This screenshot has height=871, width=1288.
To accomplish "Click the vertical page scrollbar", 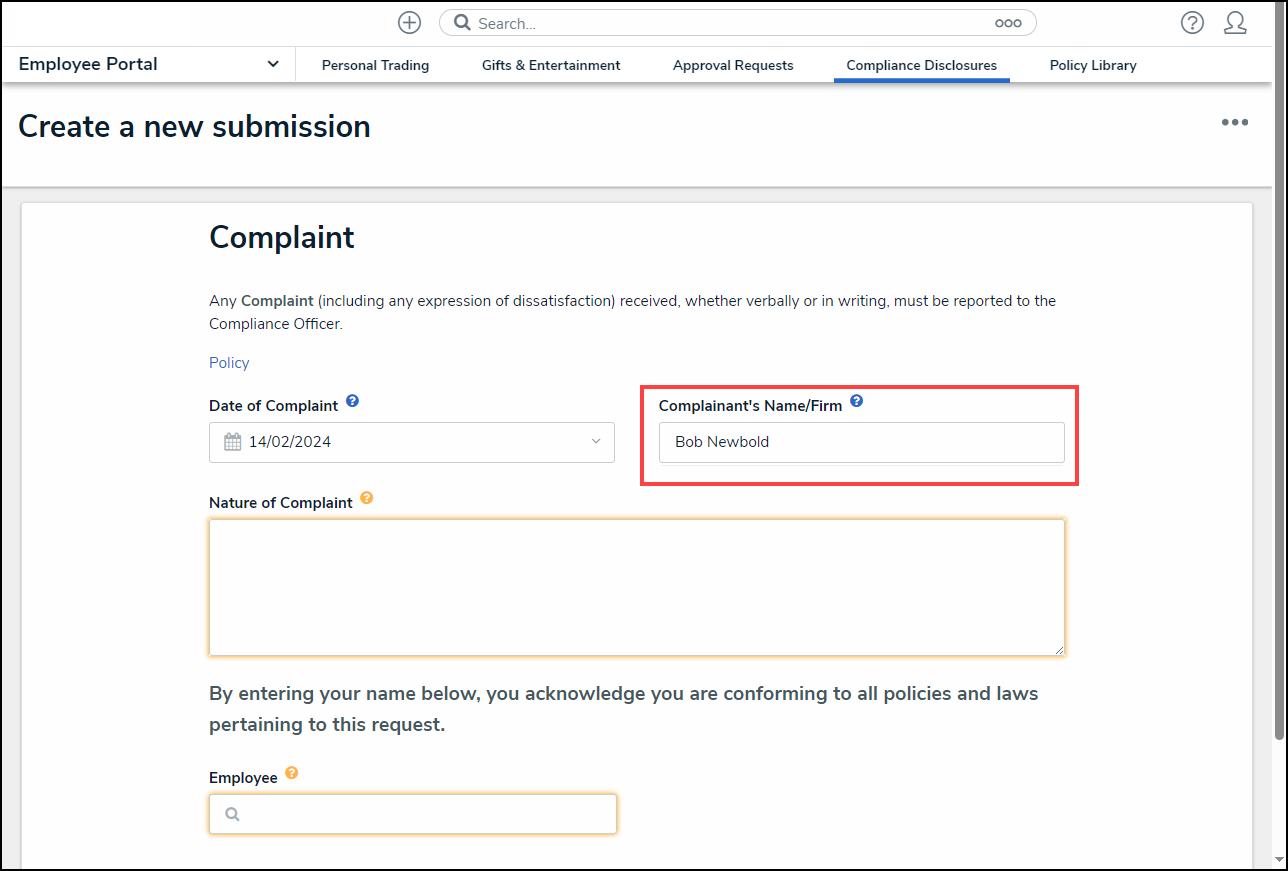I will coord(1279,400).
